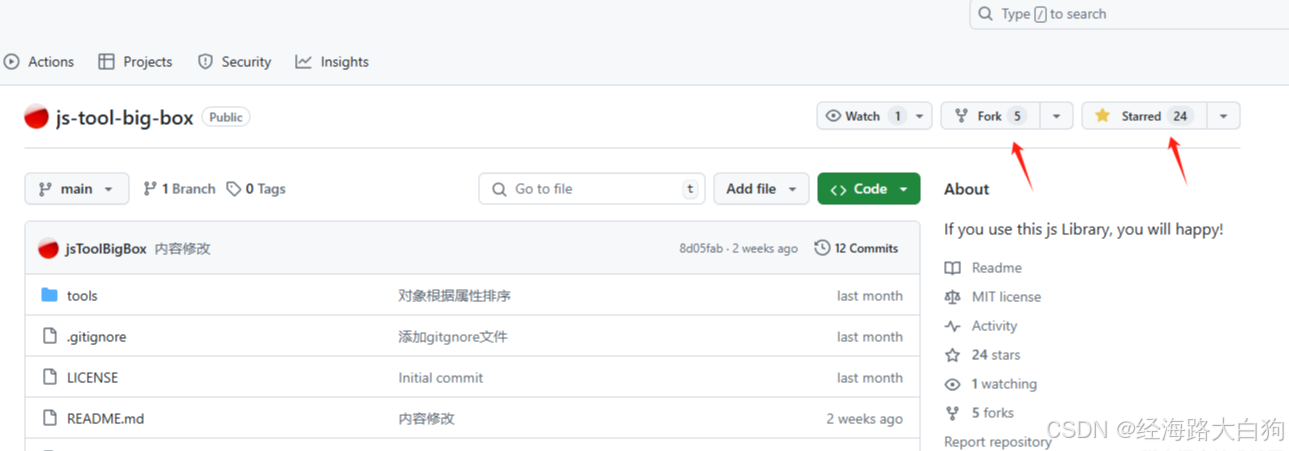Open the js-tool-big-box repository title link
1289x451 pixels.
point(124,117)
